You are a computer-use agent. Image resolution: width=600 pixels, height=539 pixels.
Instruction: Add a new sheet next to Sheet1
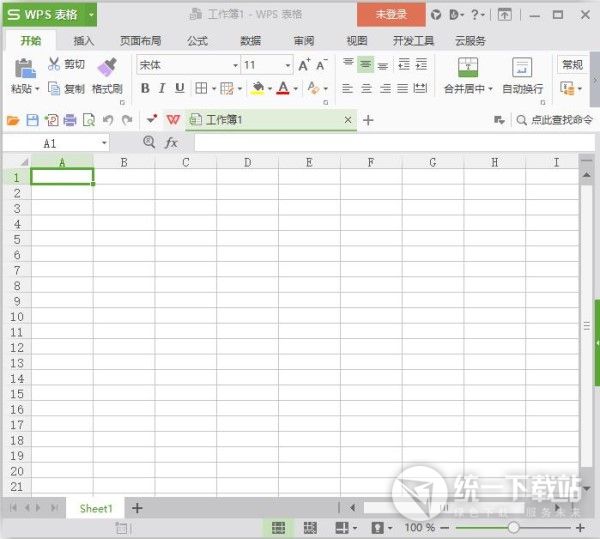(x=137, y=508)
